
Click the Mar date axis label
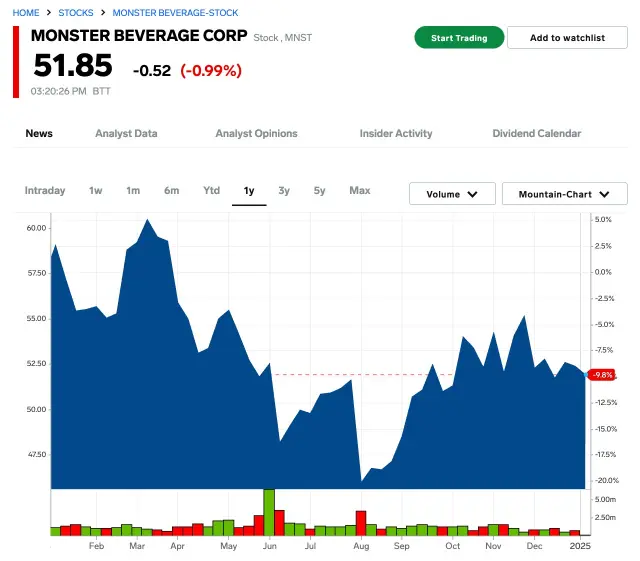click(137, 546)
